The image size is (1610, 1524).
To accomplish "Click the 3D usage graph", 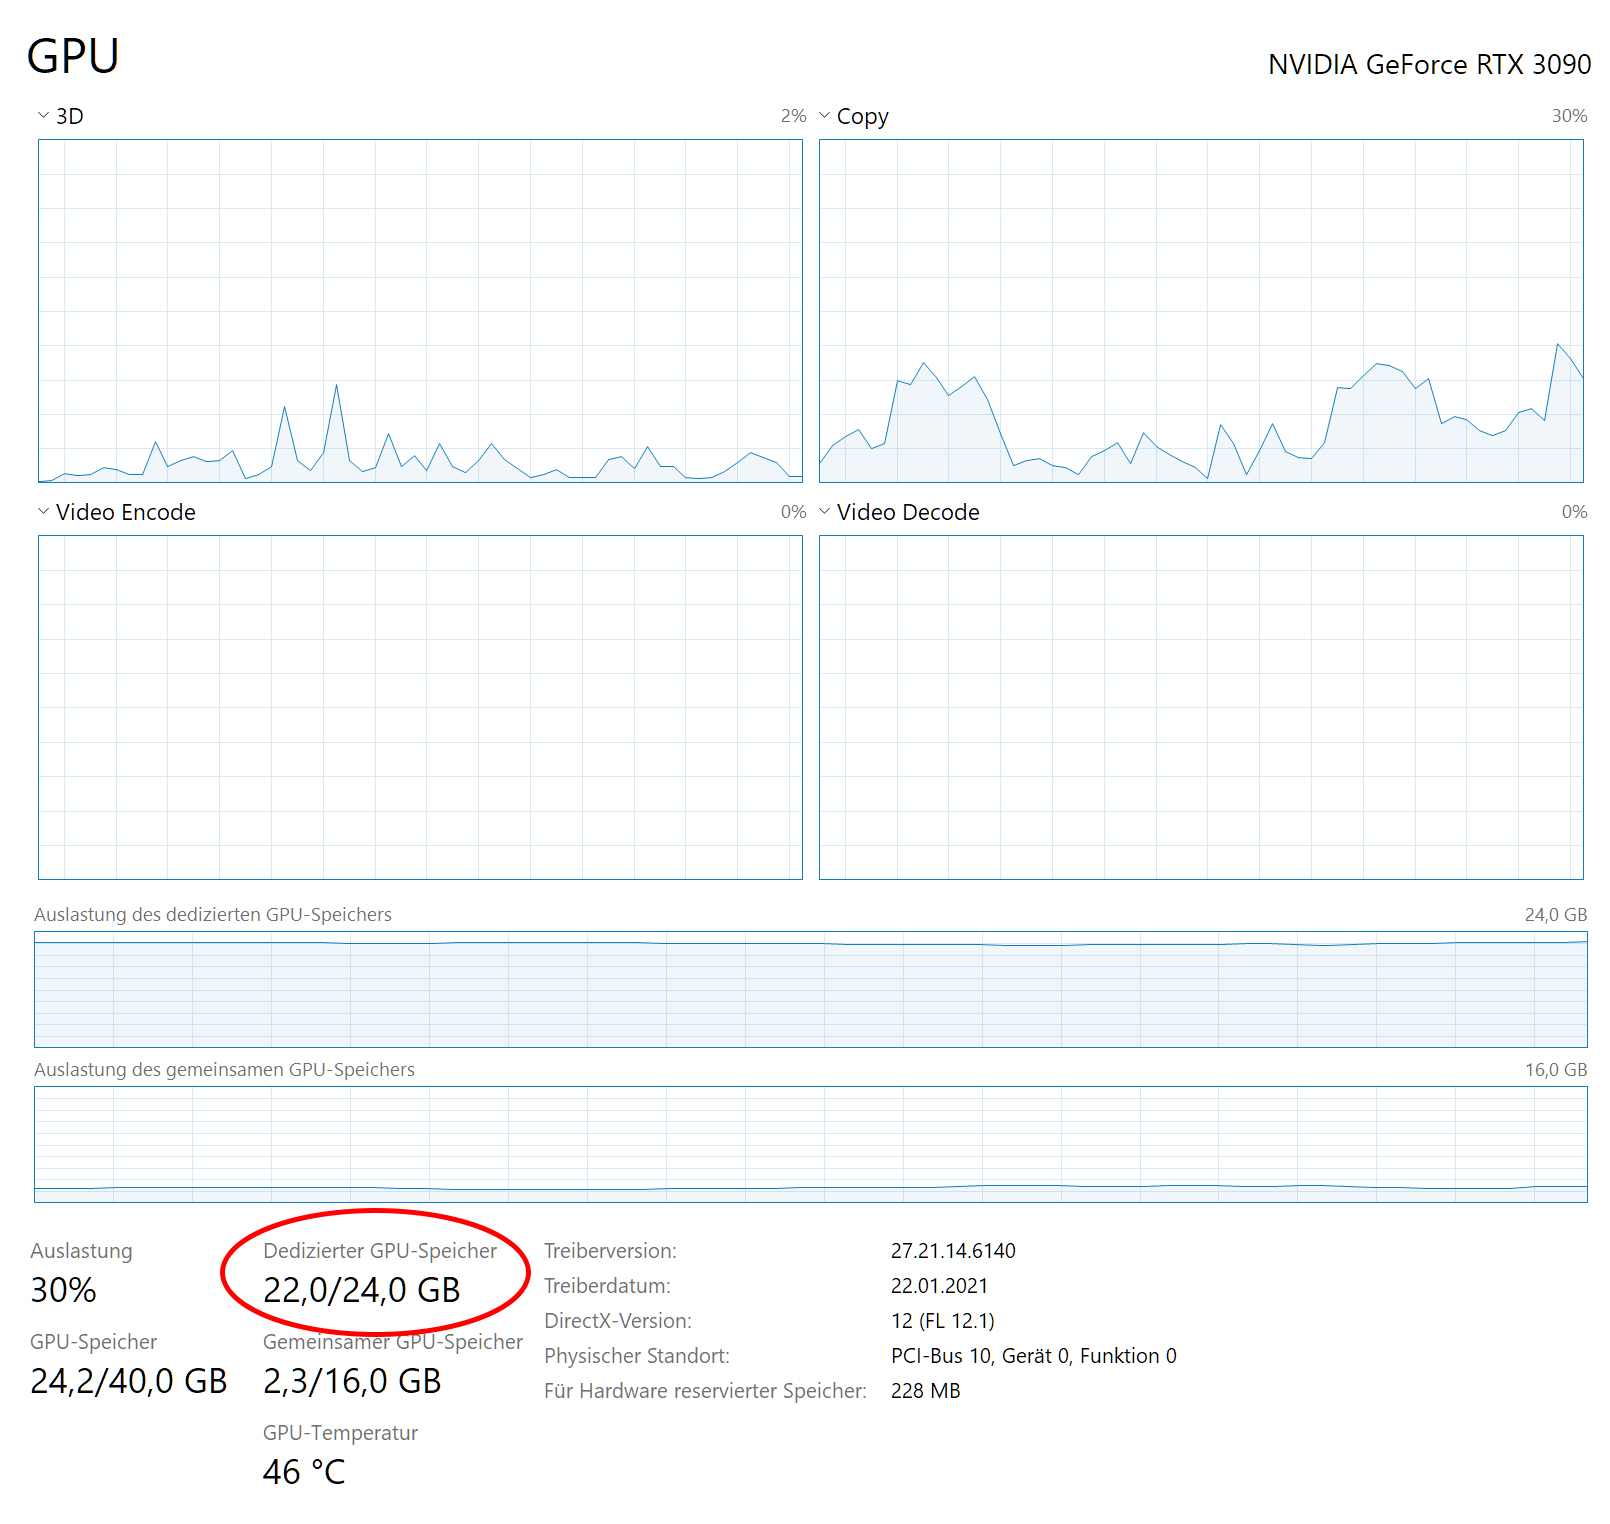I will (420, 311).
